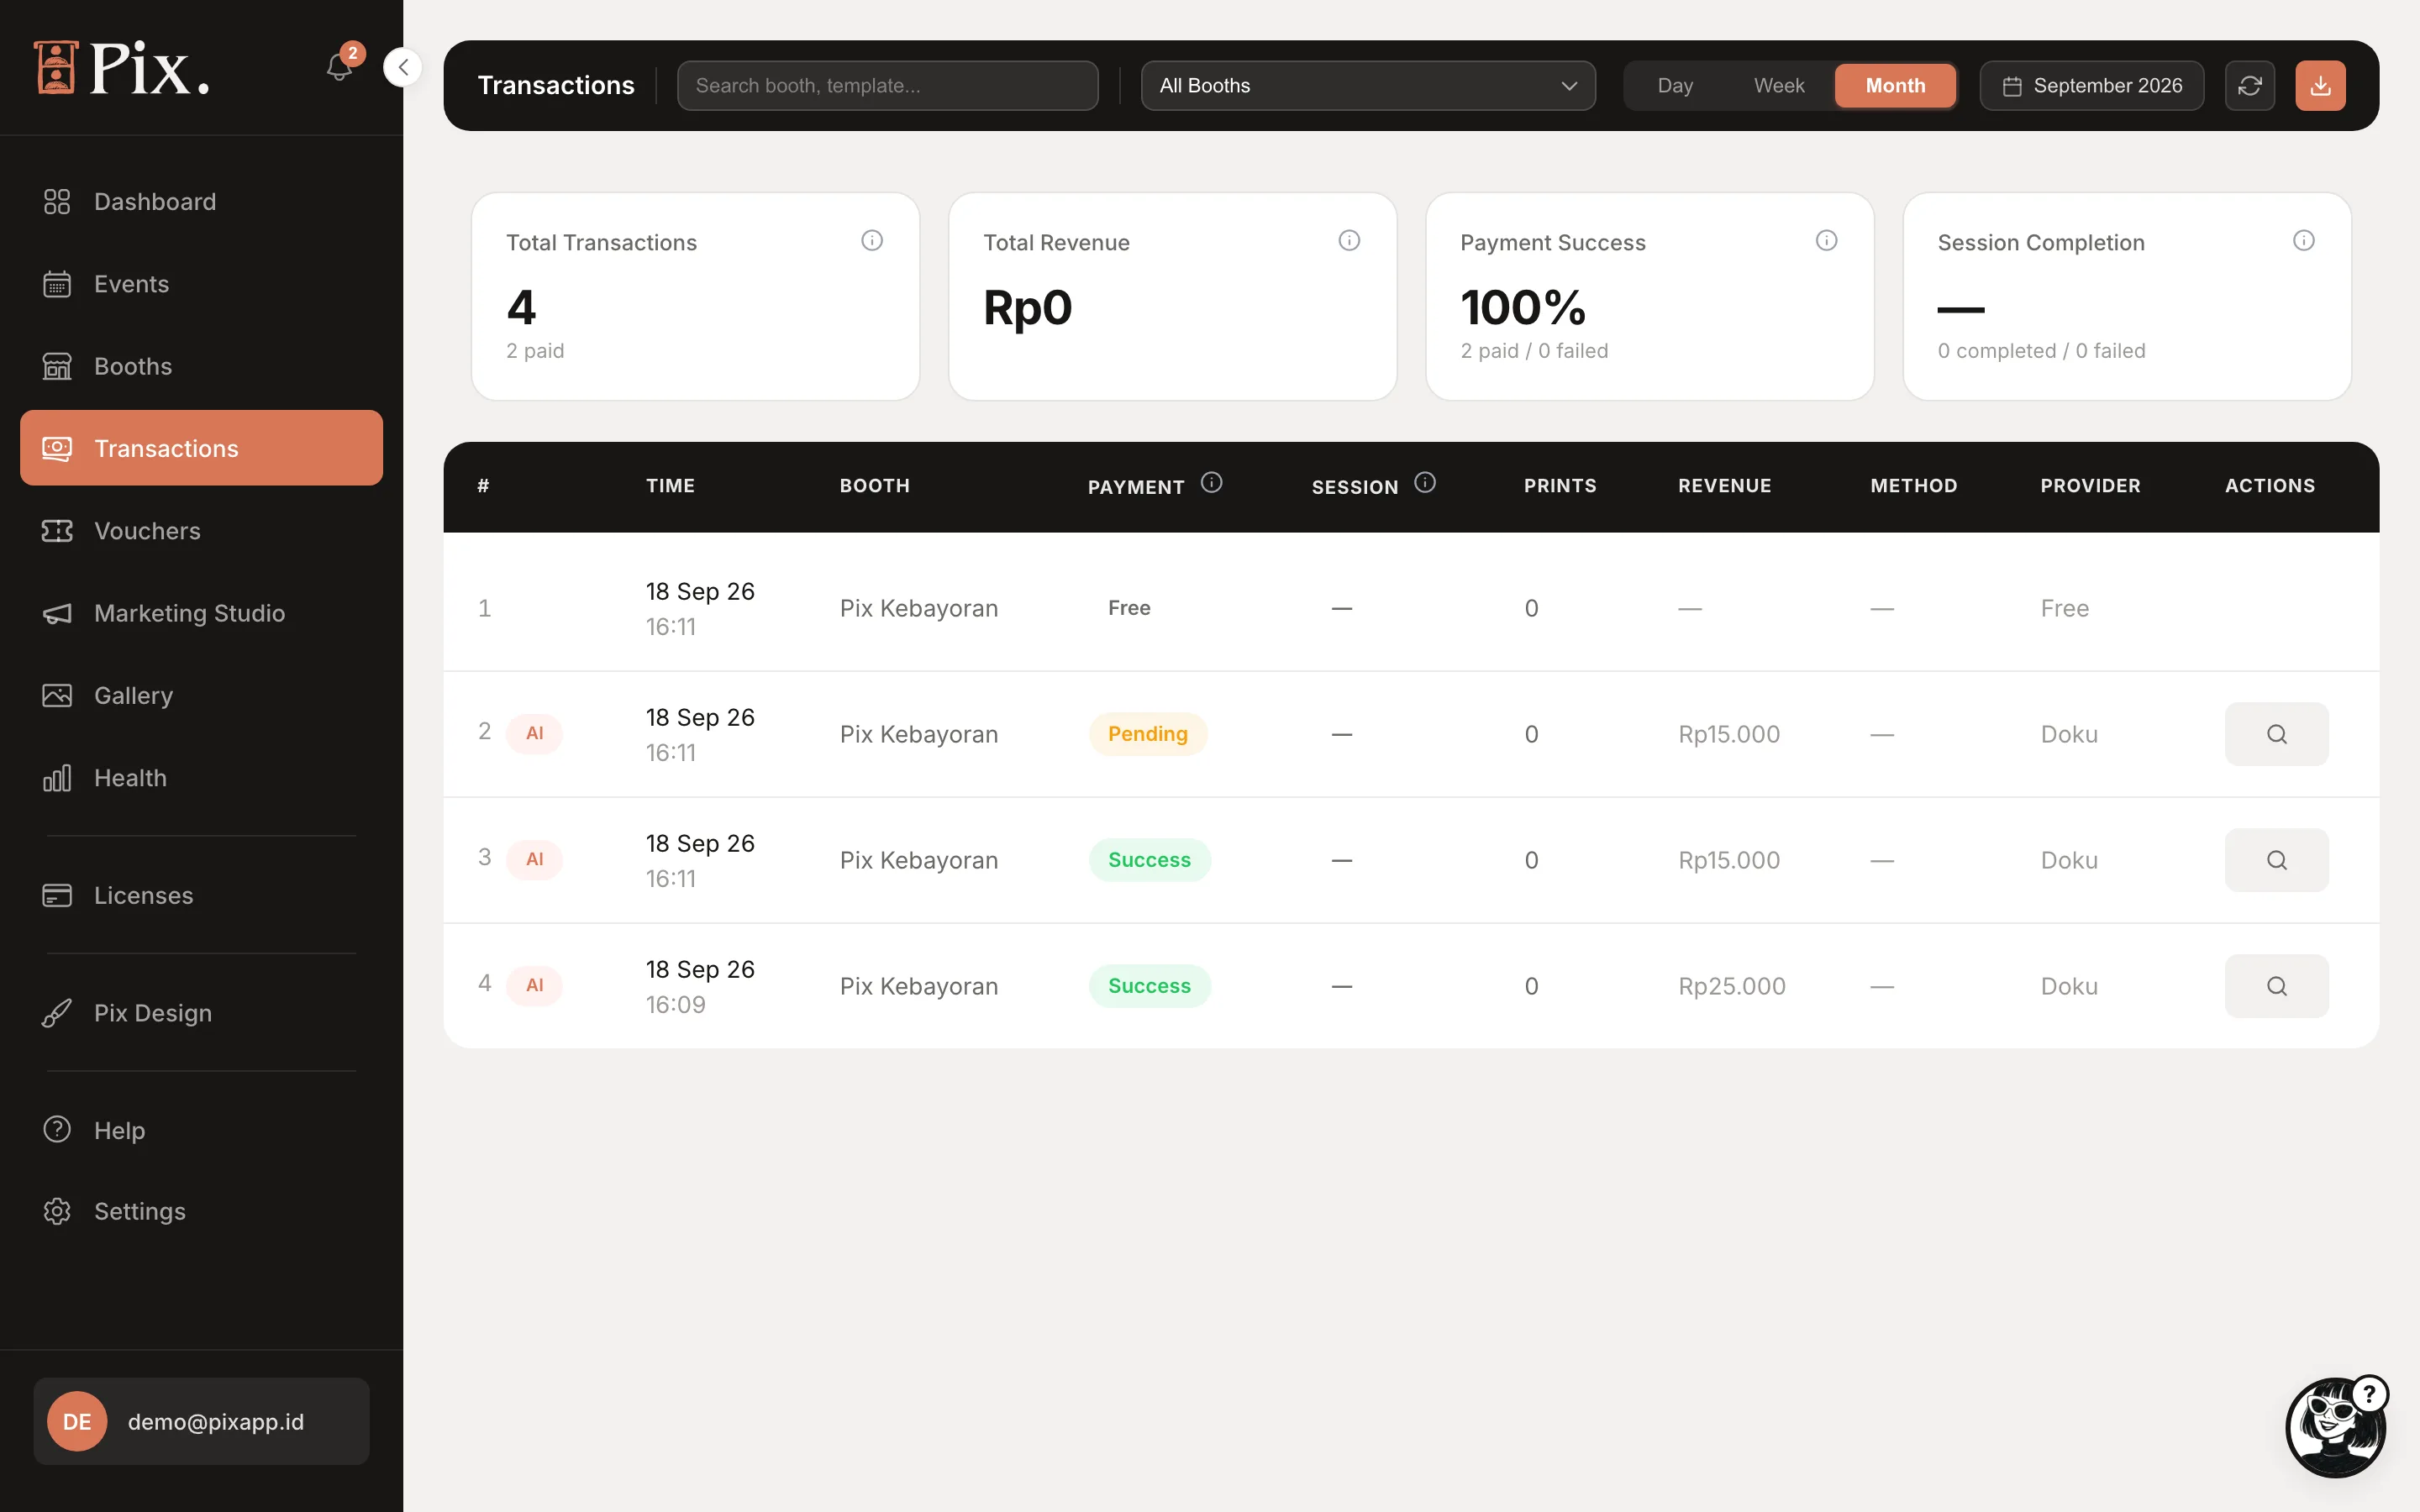Click the orange download export button
Viewport: 2420px width, 1512px height.
click(2320, 86)
